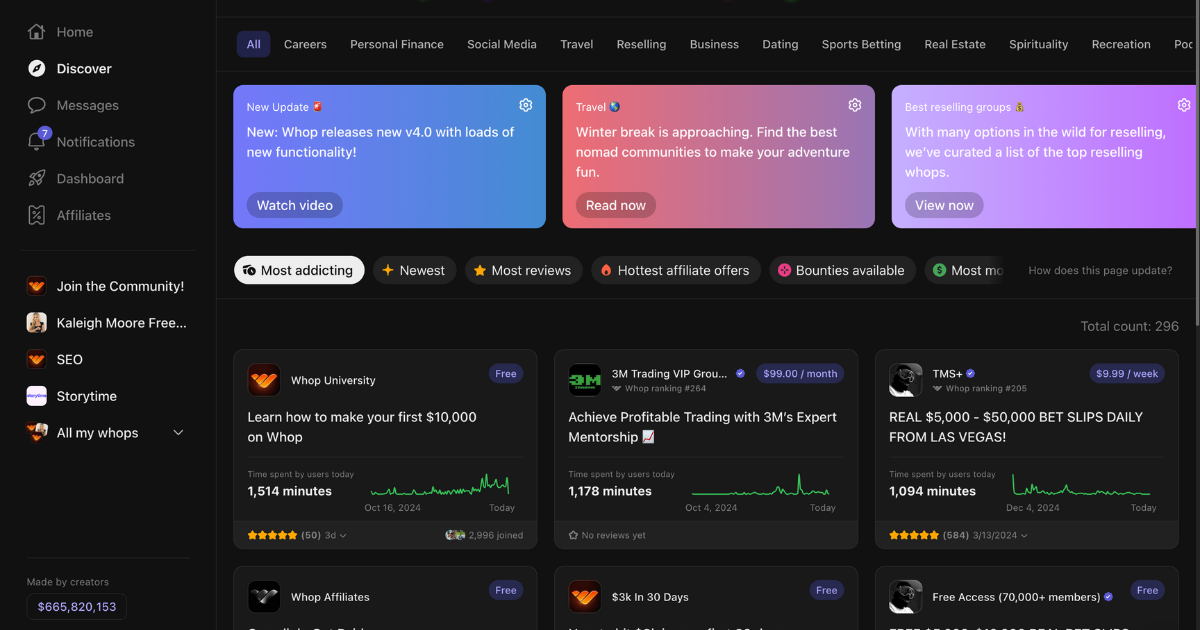
Task: Click the $9.99 / week price badge
Action: (1127, 374)
